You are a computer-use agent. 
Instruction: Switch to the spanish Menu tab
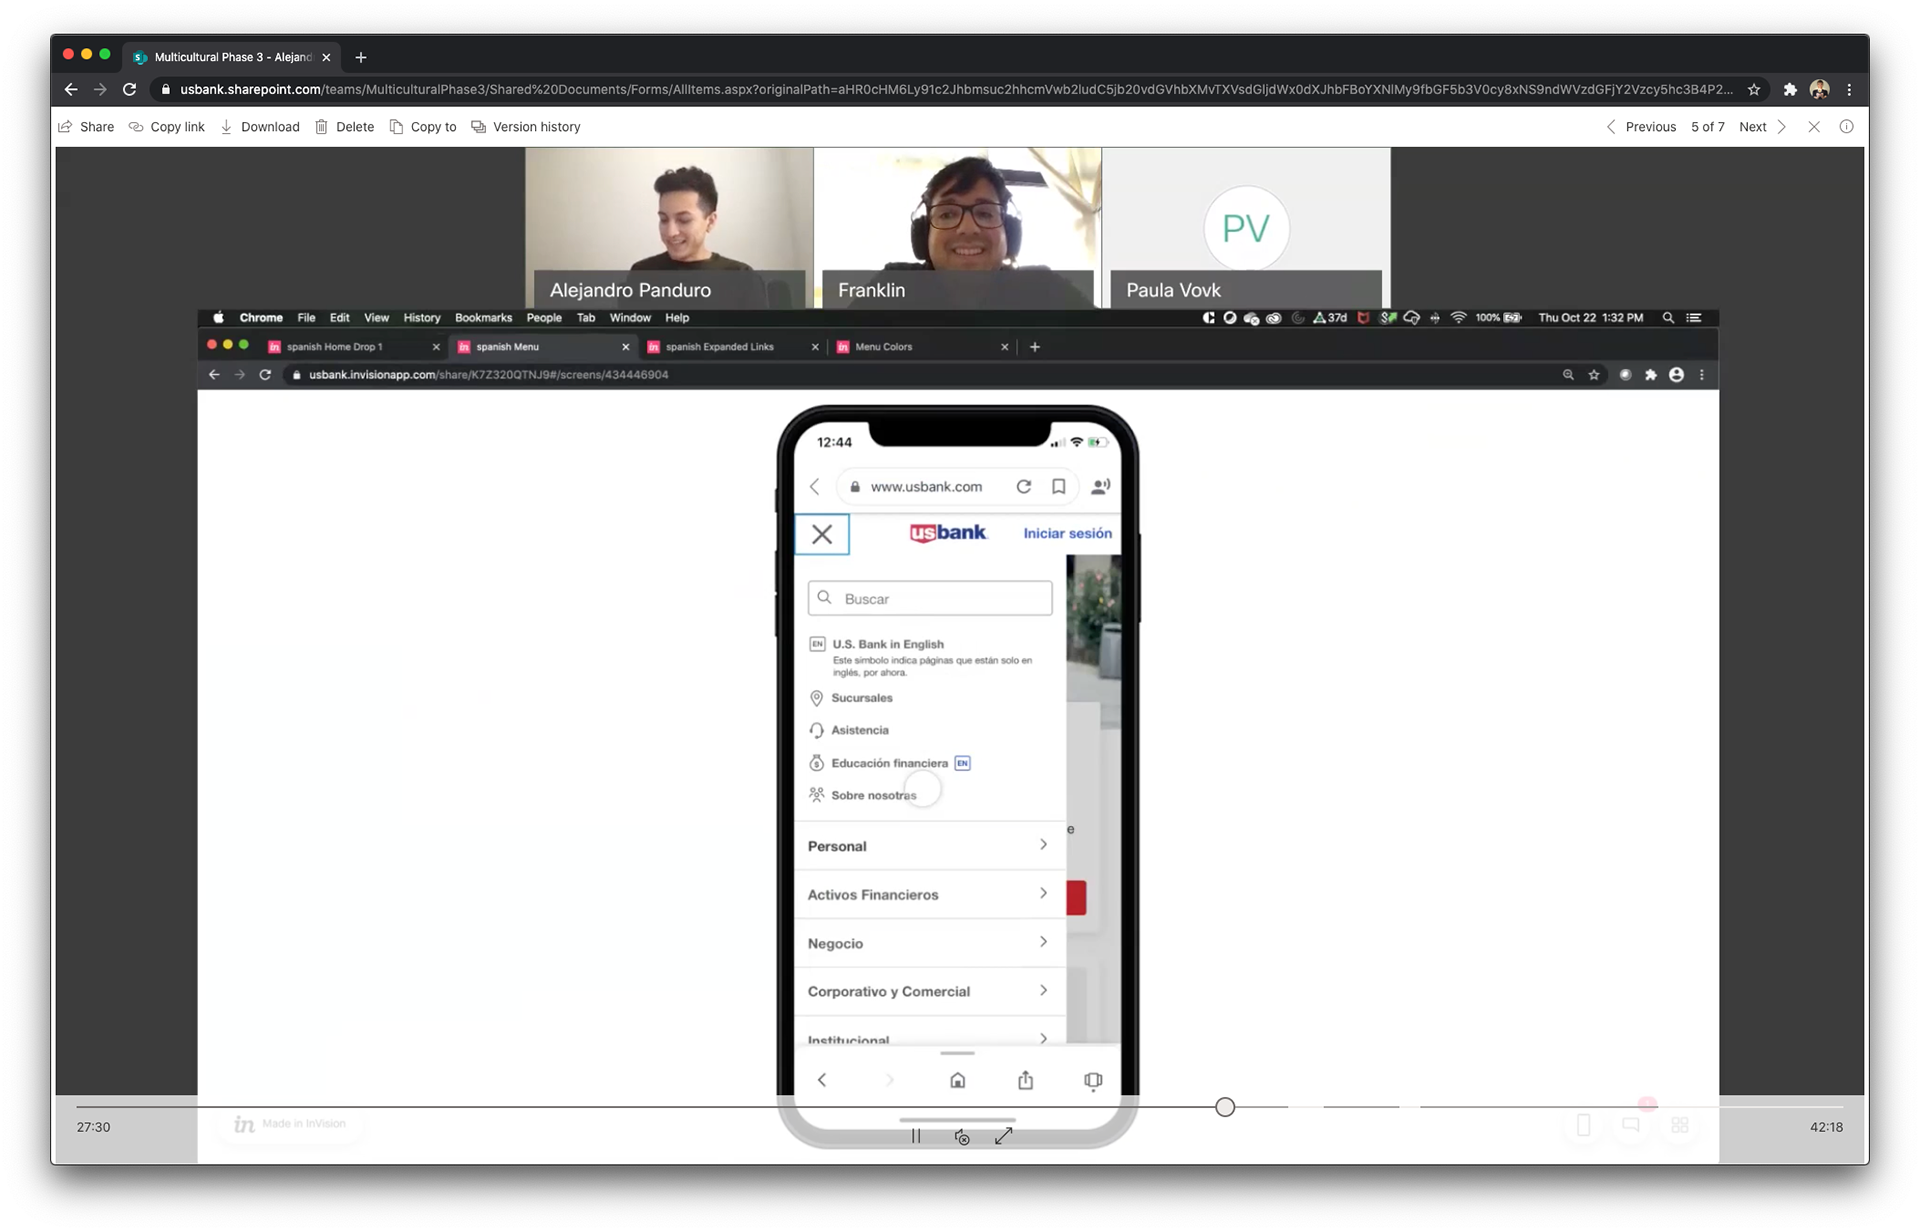coord(542,347)
